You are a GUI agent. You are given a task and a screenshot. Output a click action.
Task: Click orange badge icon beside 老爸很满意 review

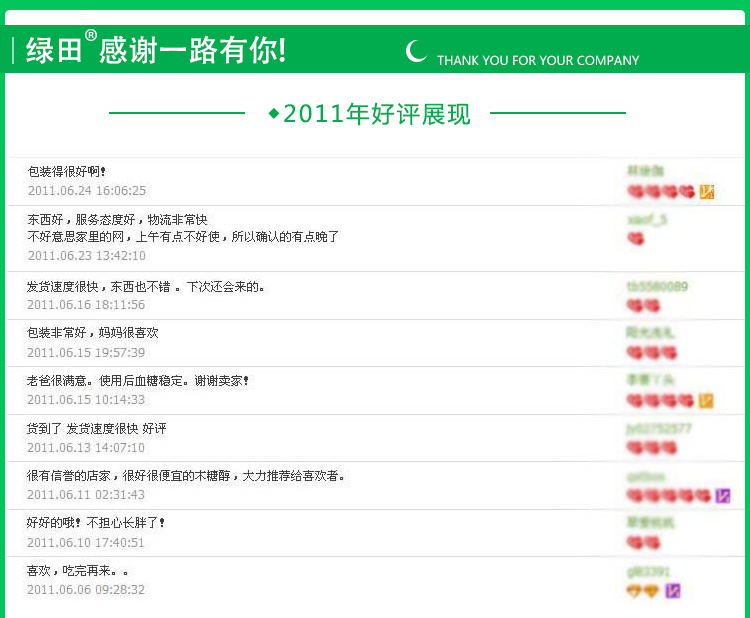pyautogui.click(x=706, y=400)
